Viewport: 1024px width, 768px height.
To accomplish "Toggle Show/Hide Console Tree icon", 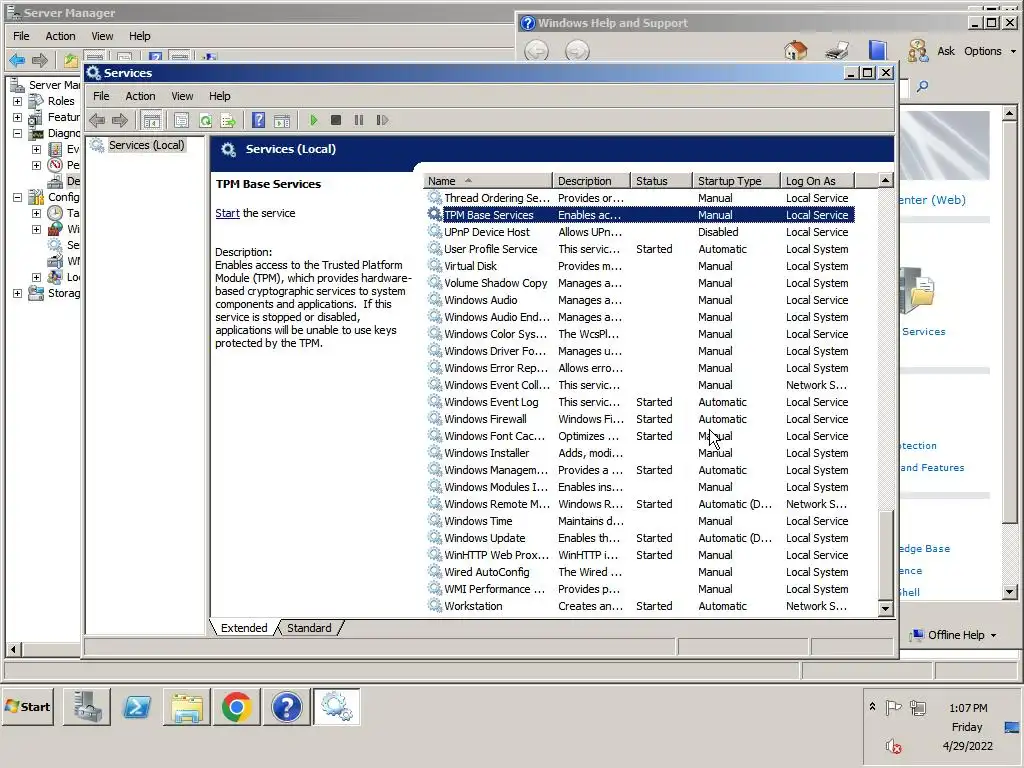I will (152, 120).
